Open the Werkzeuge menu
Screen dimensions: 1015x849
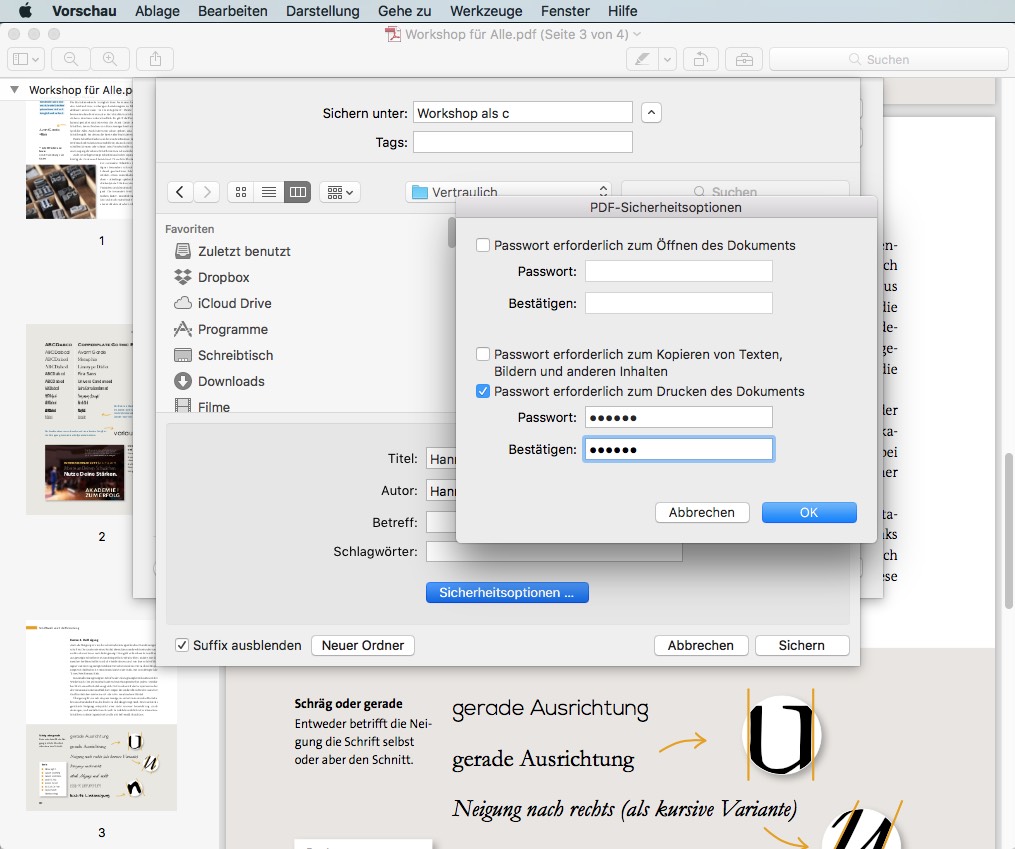click(489, 11)
